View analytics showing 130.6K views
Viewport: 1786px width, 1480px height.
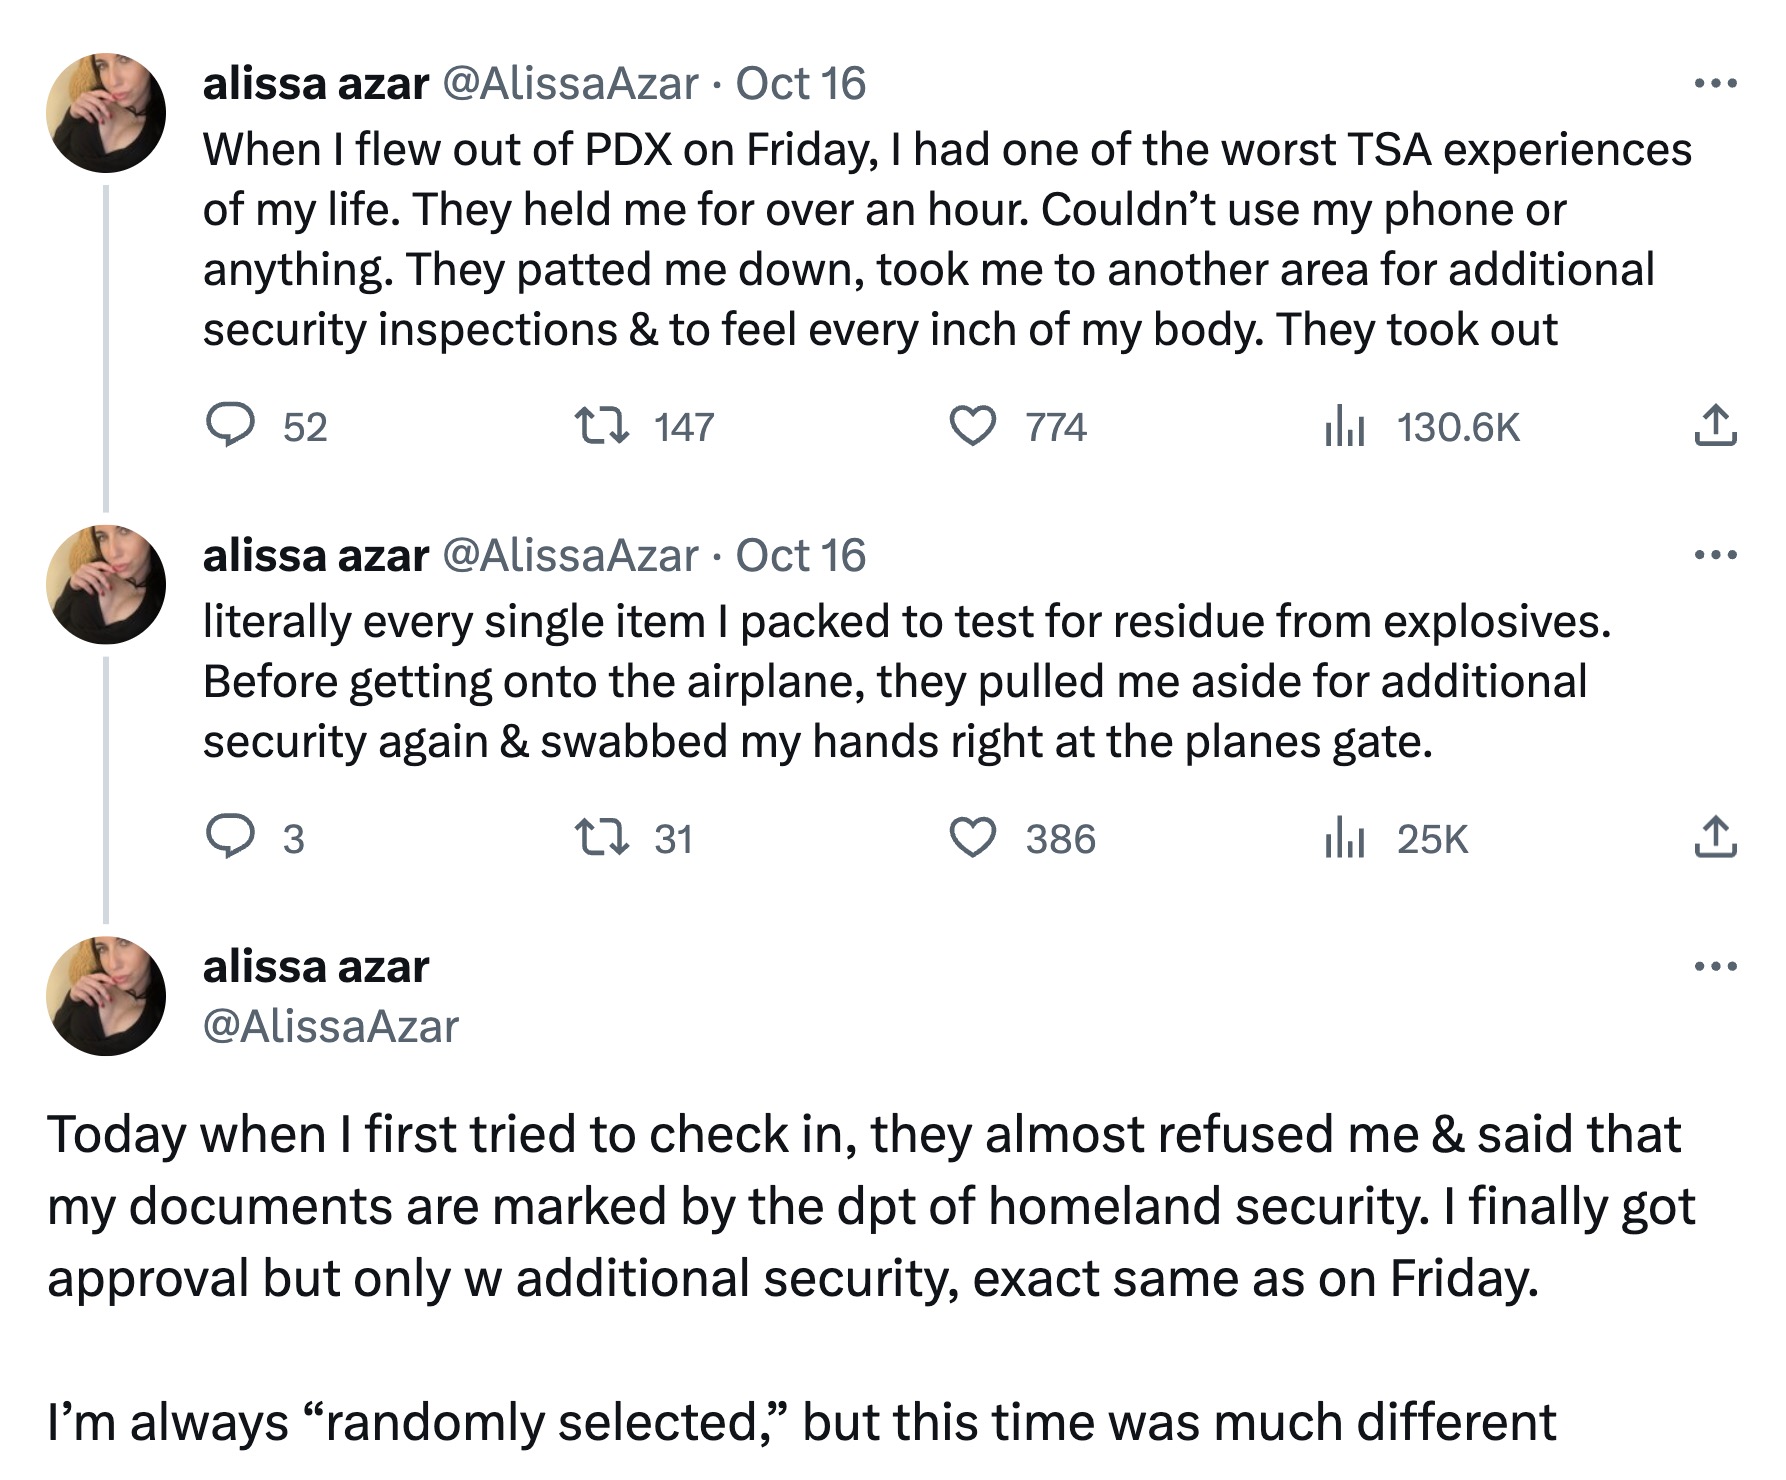[1345, 427]
